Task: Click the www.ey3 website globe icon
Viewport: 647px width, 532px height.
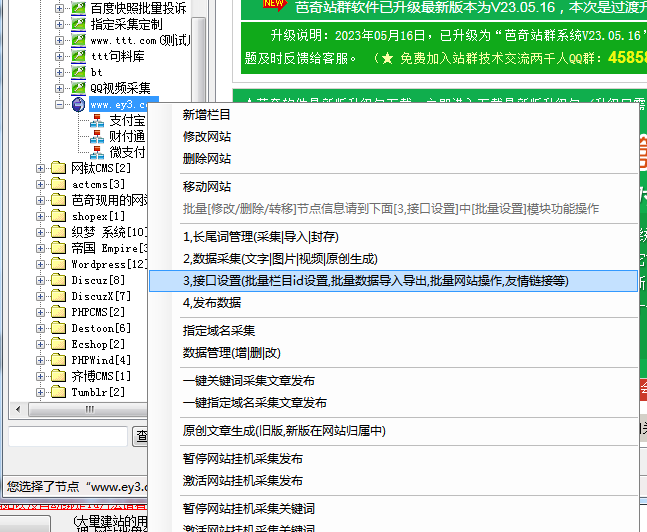Action: pyautogui.click(x=78, y=104)
